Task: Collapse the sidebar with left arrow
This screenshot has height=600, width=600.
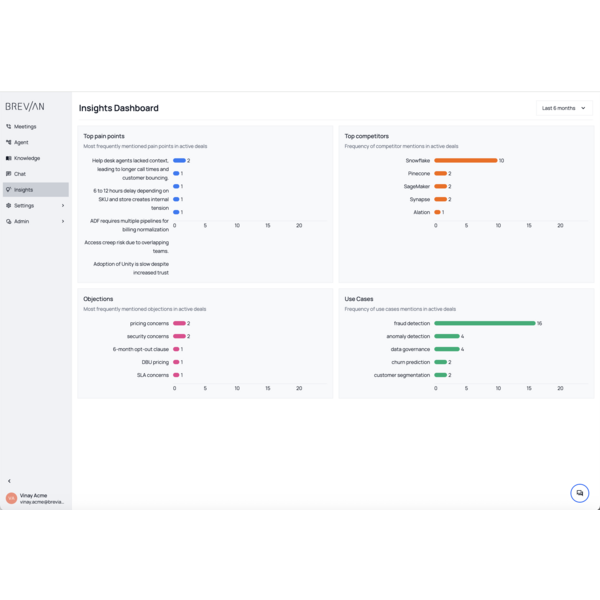Action: (10, 481)
